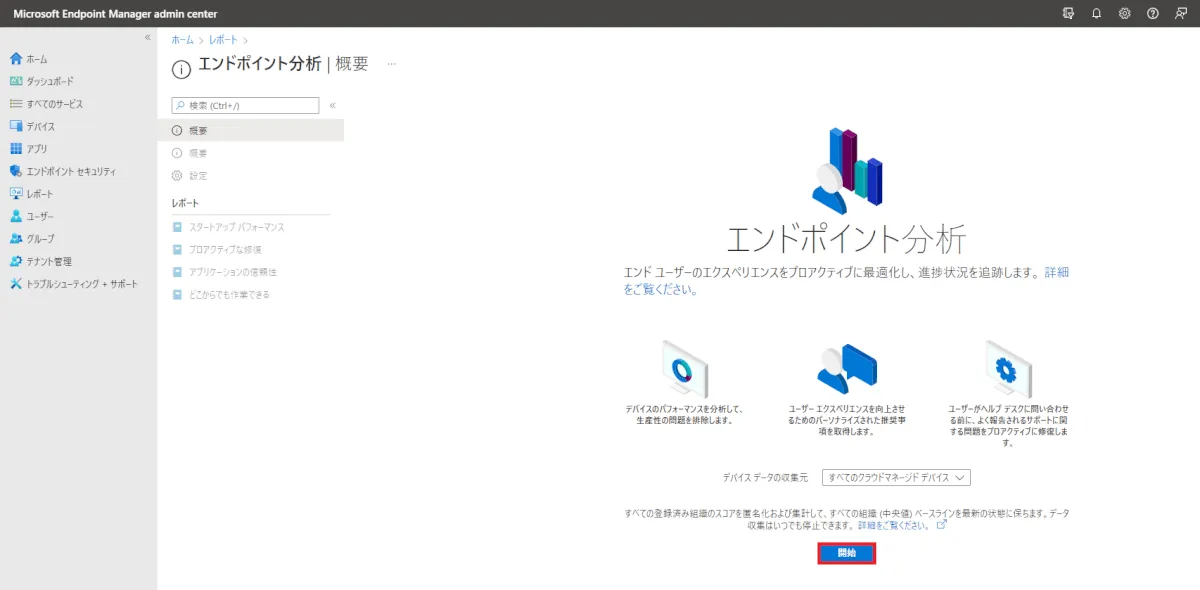
Task: Click the large エンドポイント分析 chart logo
Action: pyautogui.click(x=847, y=172)
